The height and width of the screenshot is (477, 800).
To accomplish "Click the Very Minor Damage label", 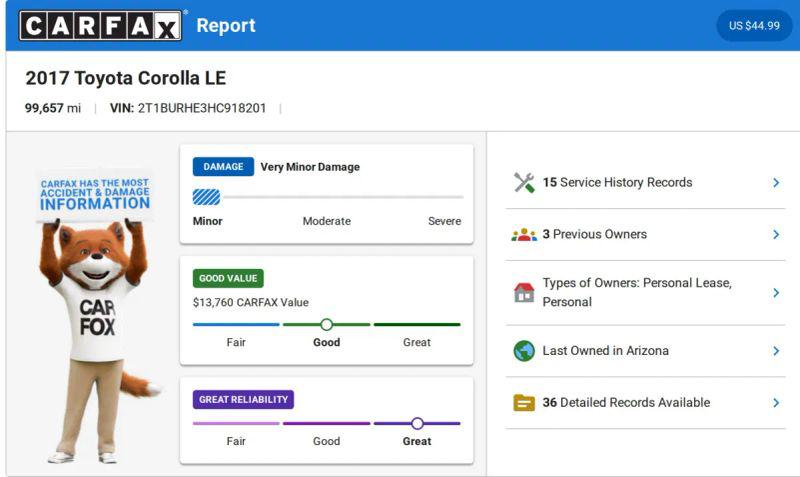I will pos(310,167).
